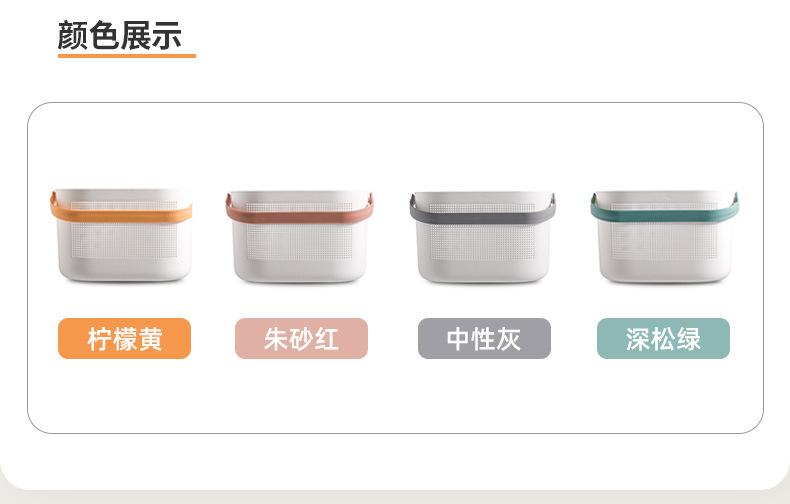
Task: Click the basket with orange handle
Action: 121,235
